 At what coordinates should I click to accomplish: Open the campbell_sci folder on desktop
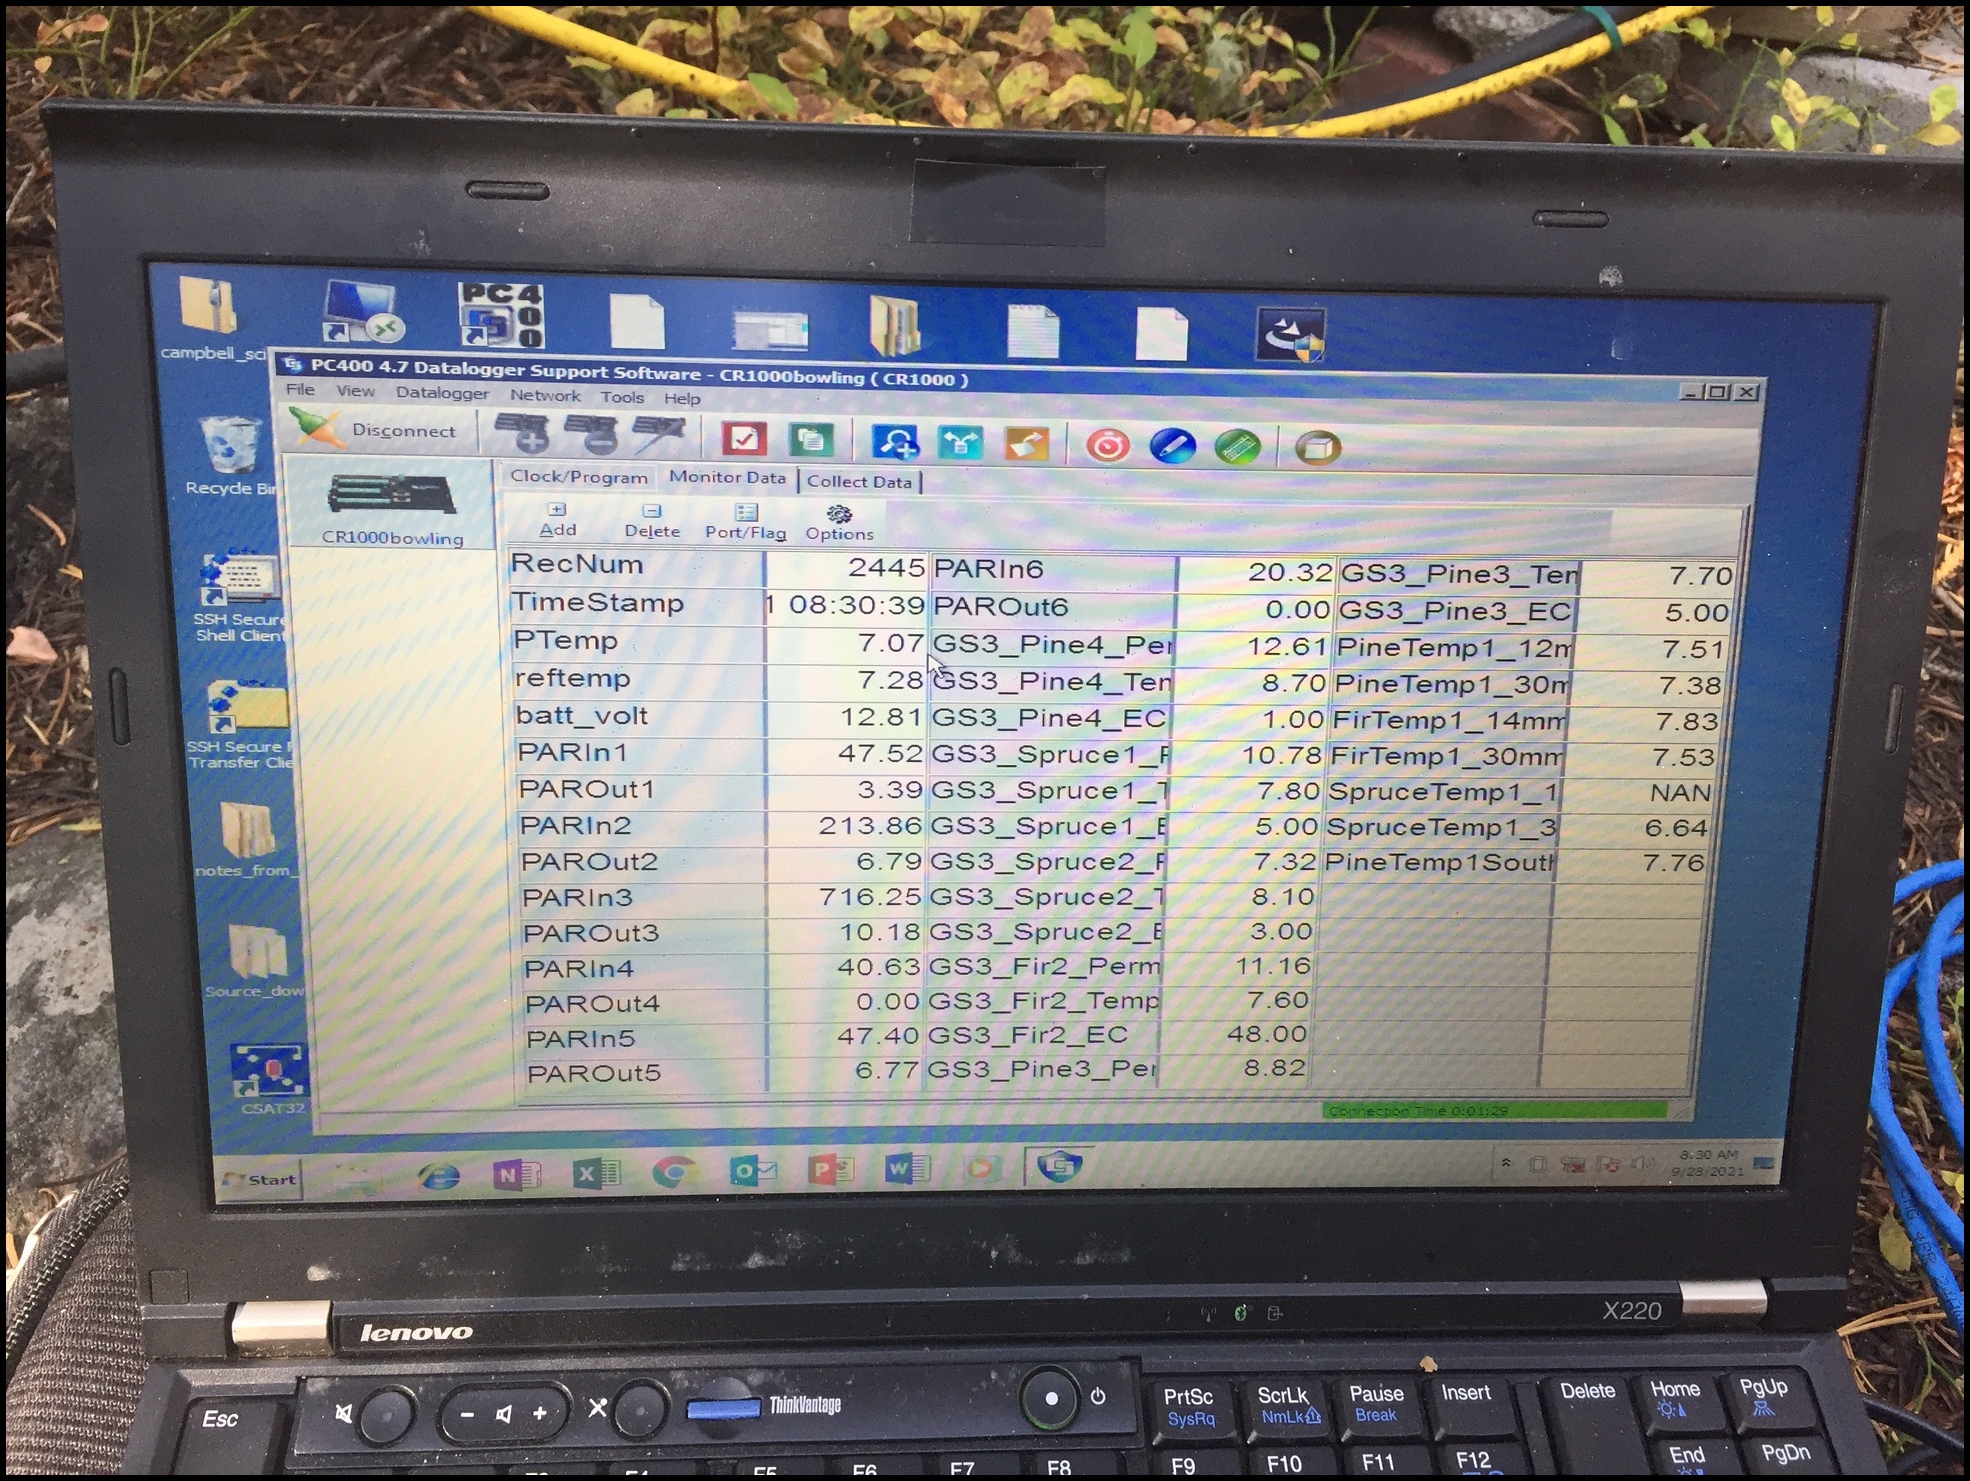click(212, 318)
